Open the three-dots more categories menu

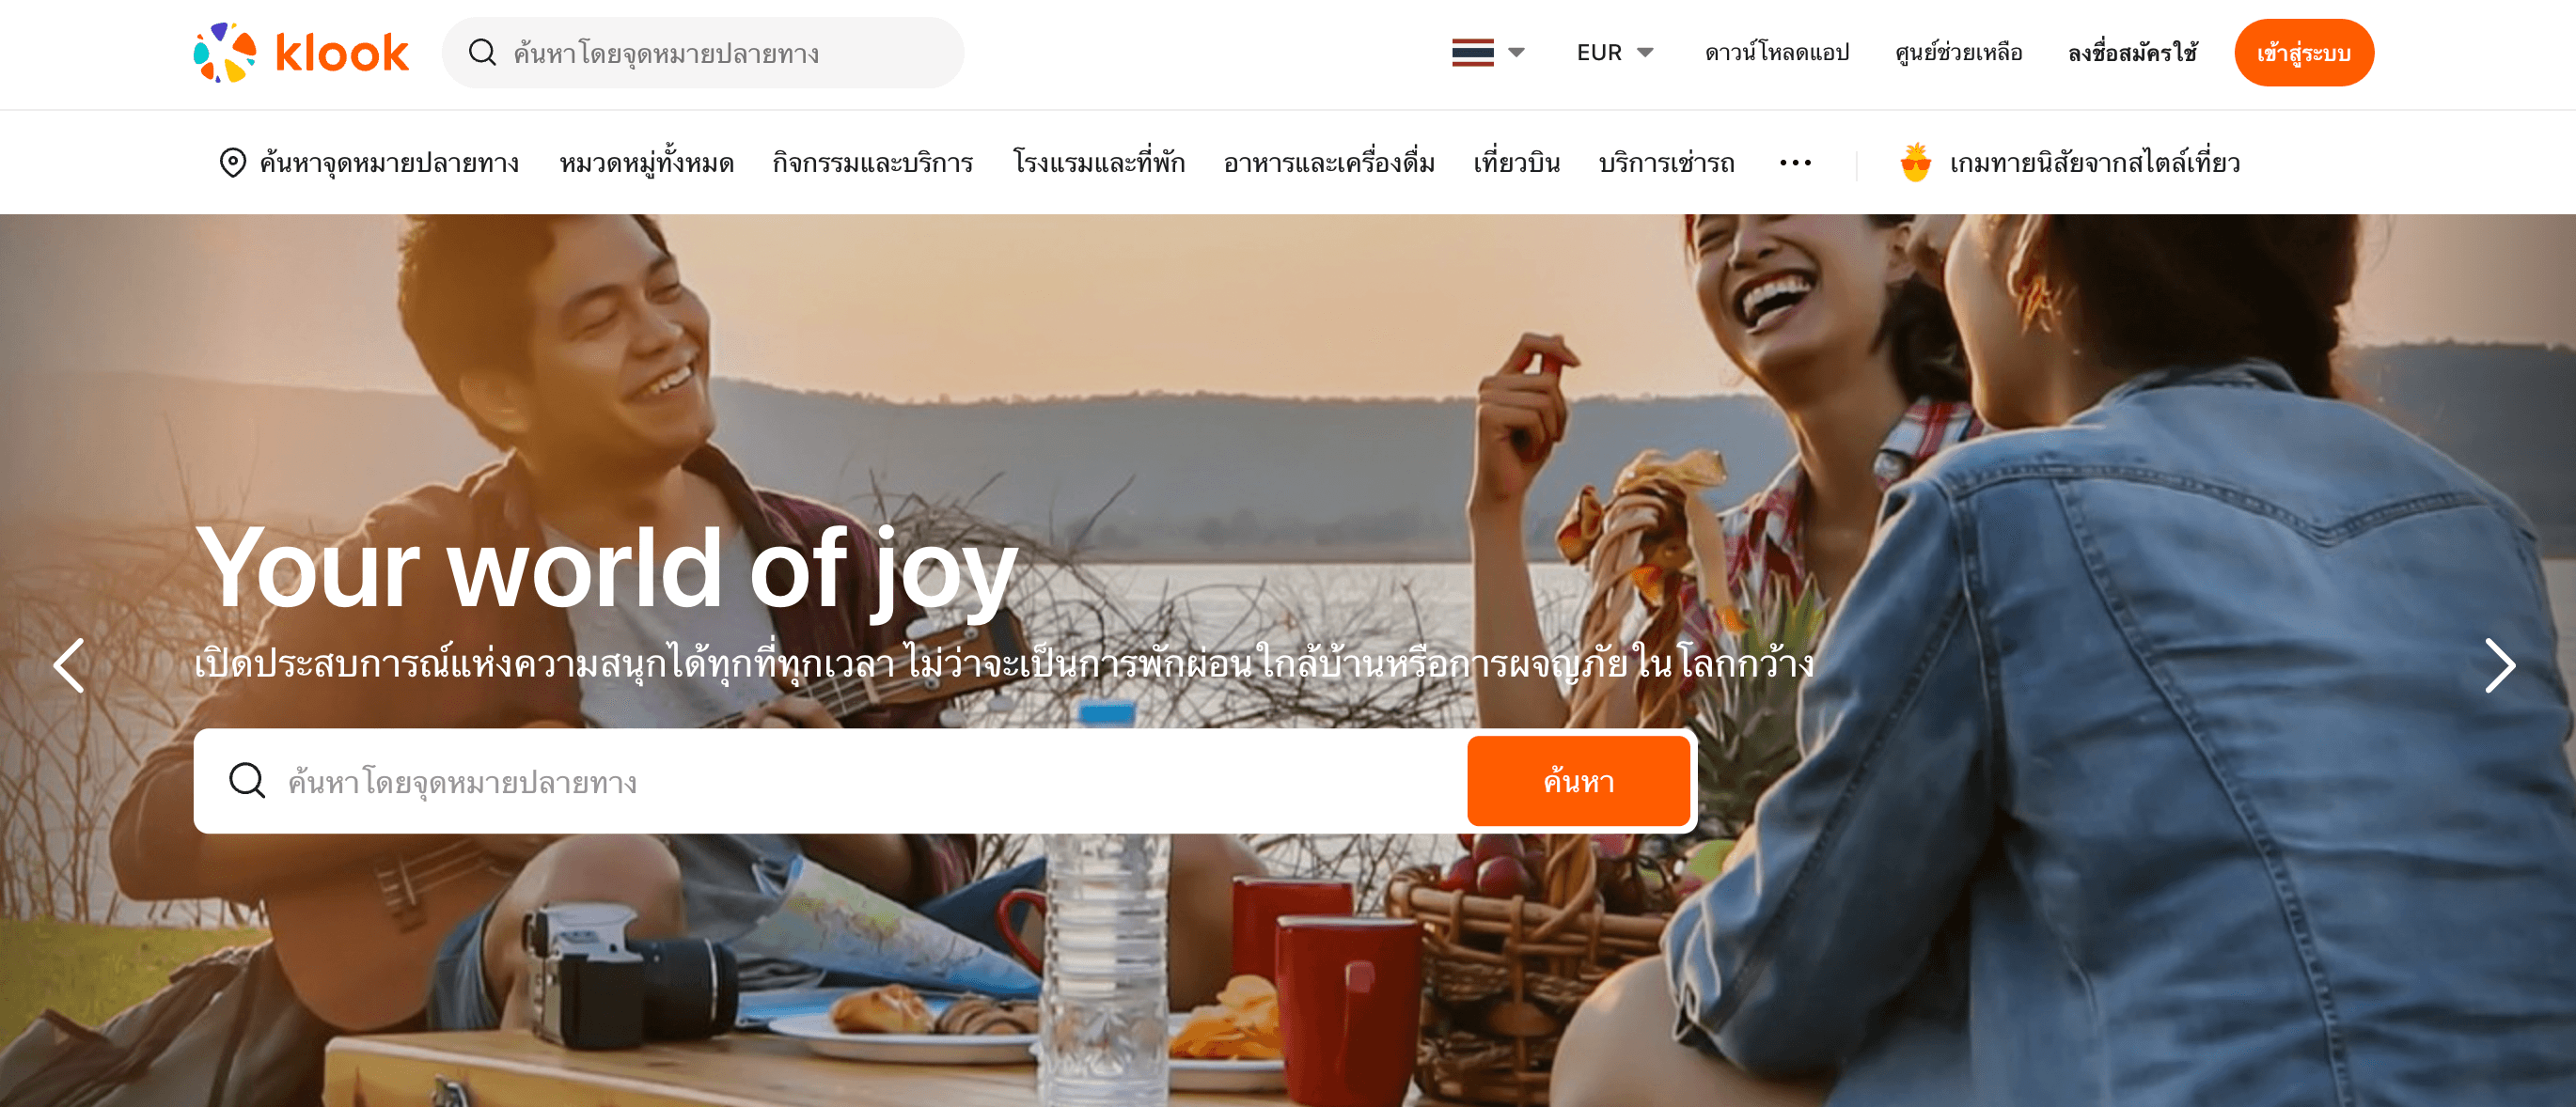pyautogui.click(x=1795, y=163)
